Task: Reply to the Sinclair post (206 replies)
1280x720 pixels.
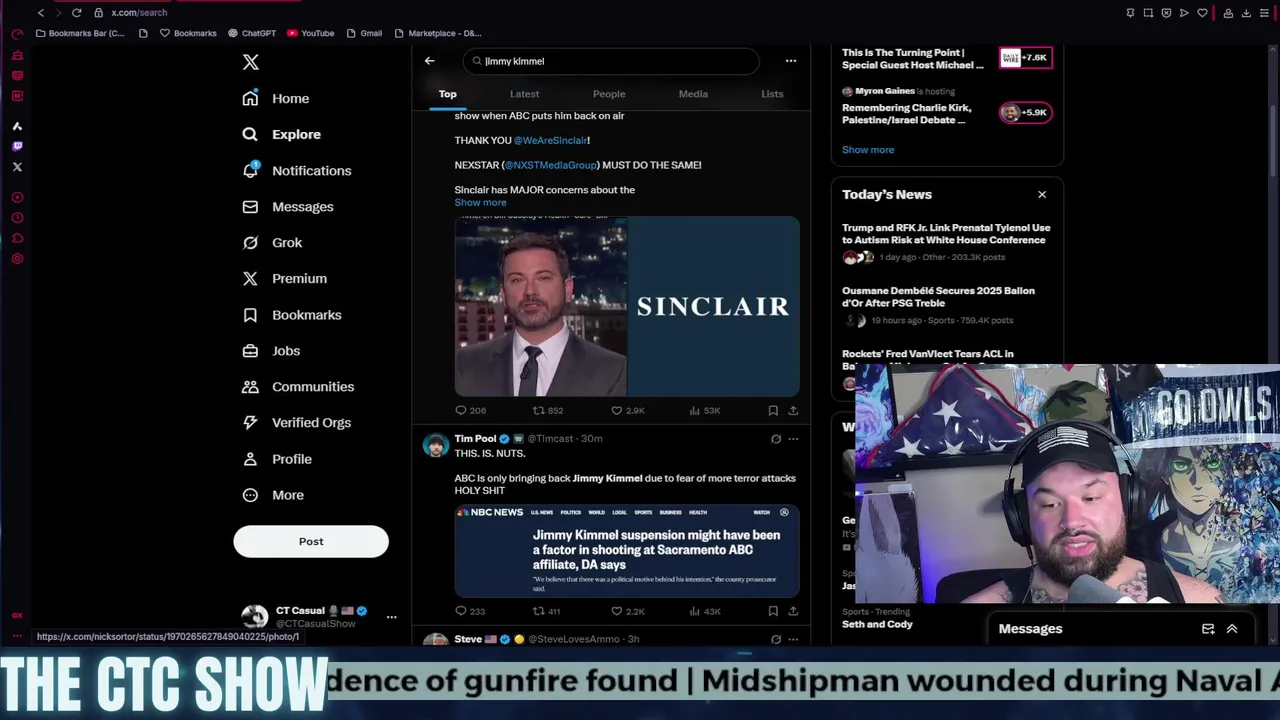Action: coord(470,410)
